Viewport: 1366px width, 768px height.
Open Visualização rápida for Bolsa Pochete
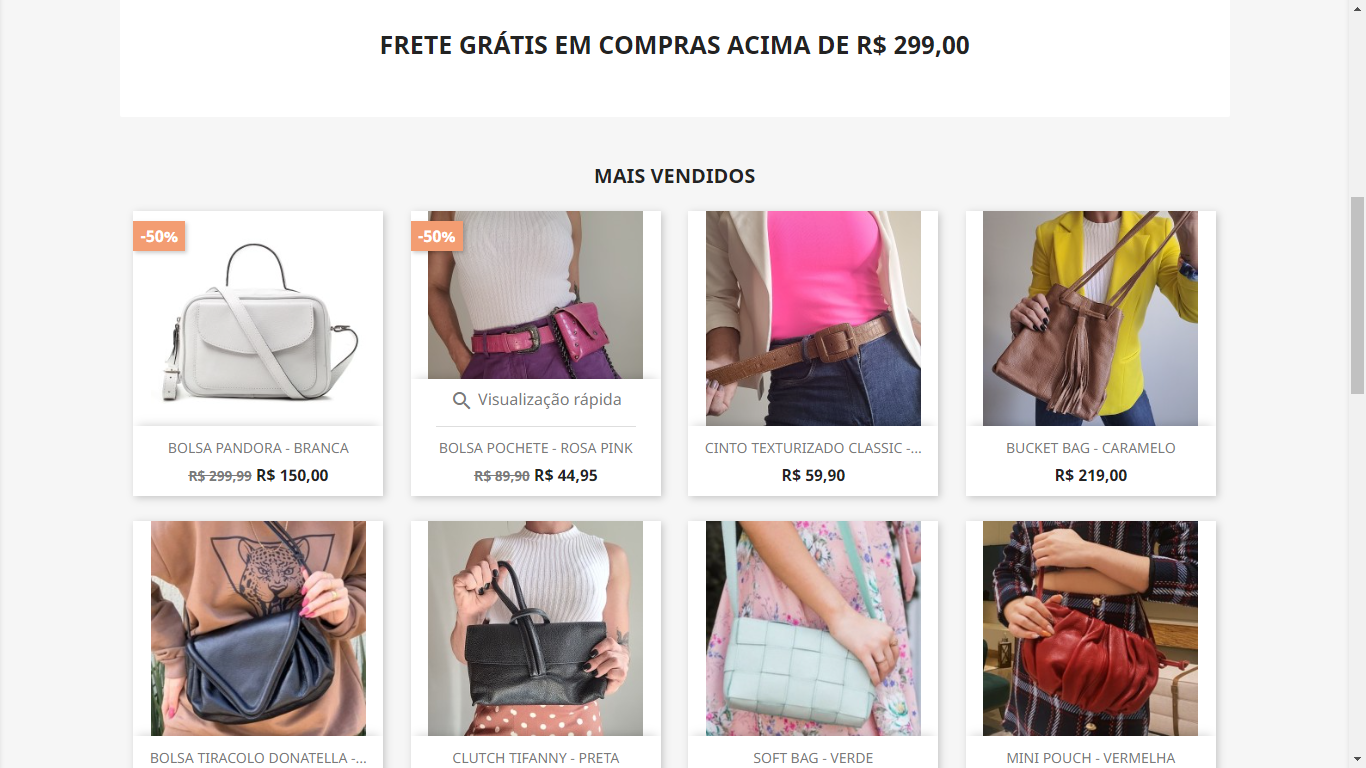point(536,400)
